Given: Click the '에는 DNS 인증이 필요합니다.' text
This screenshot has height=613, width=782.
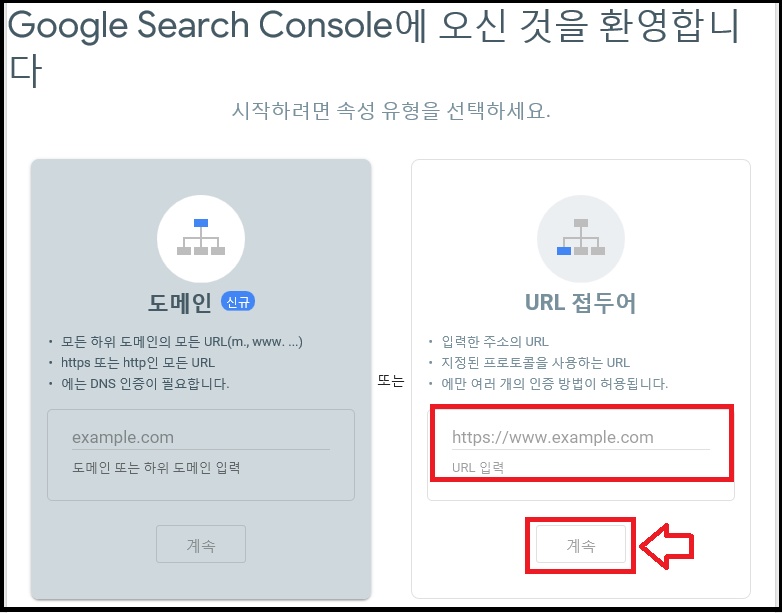Looking at the screenshot, I should (x=145, y=384).
